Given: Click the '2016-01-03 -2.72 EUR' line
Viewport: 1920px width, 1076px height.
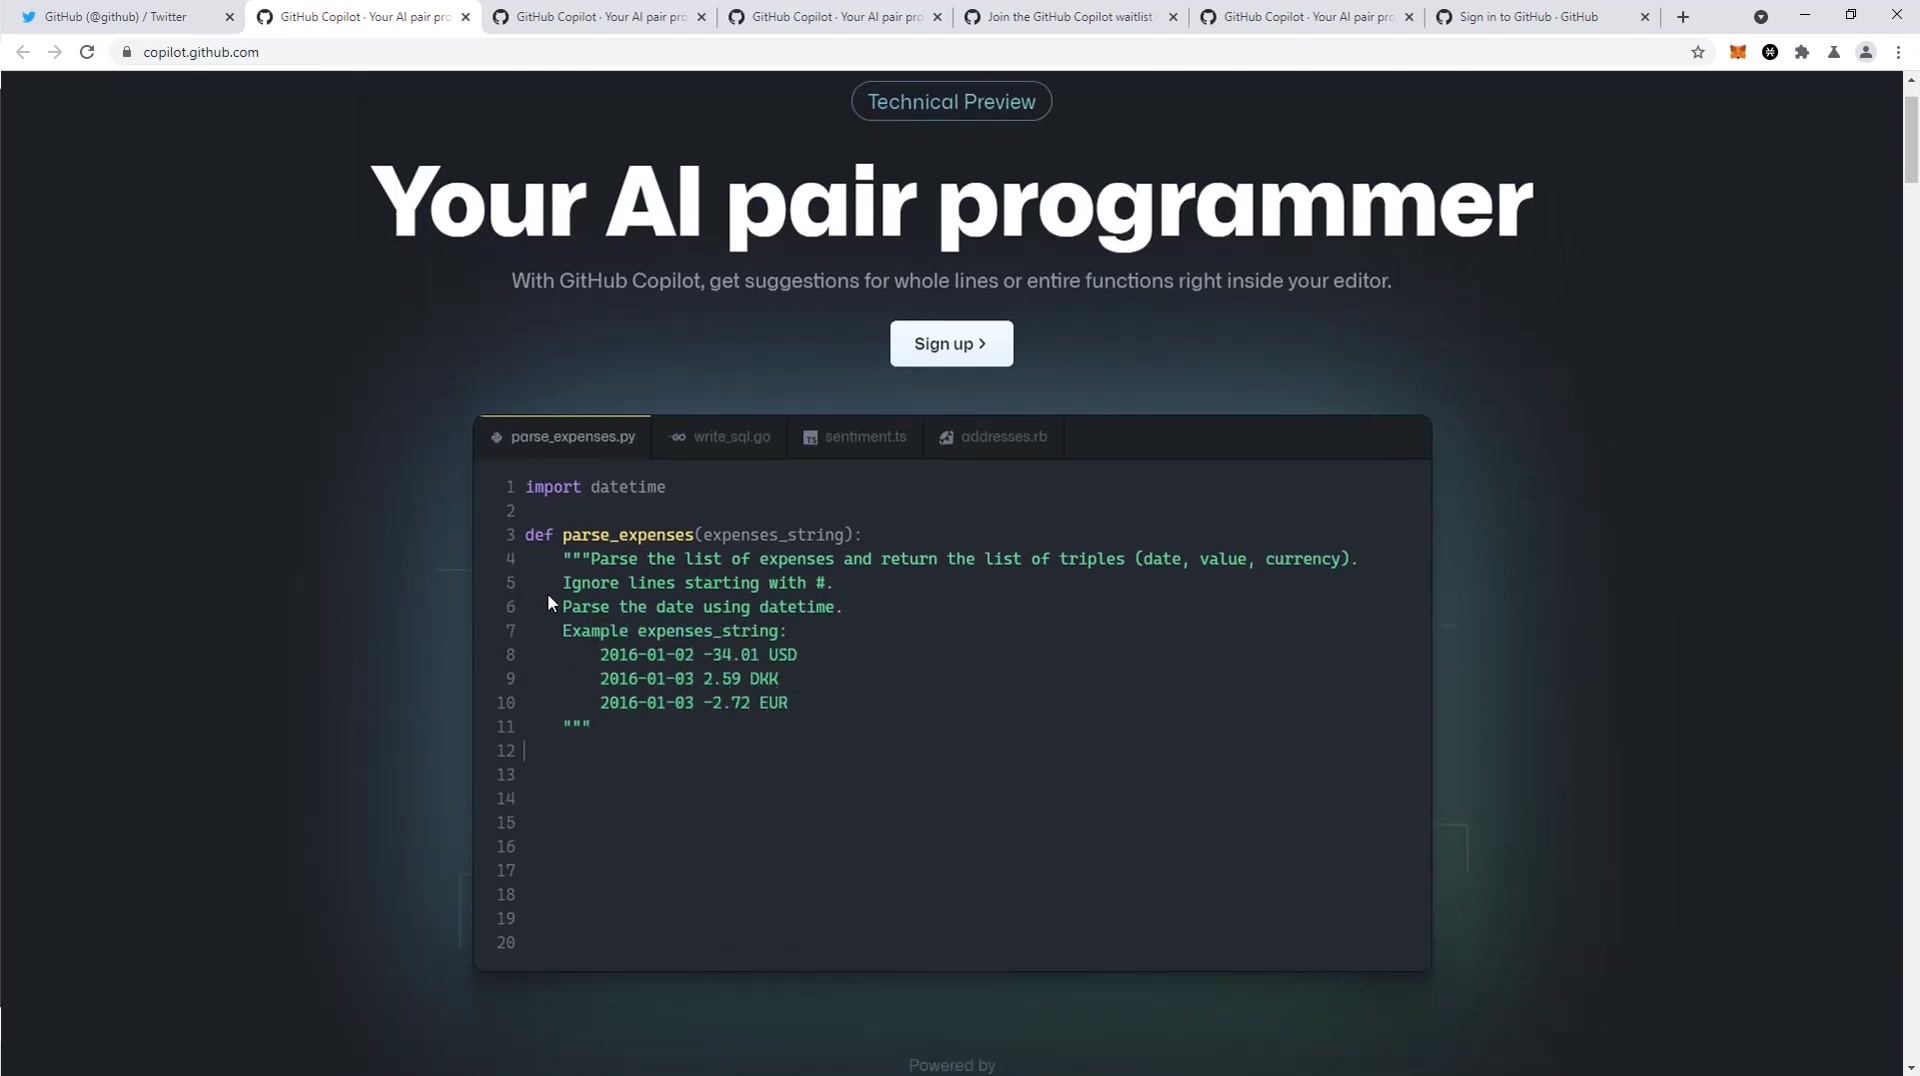Looking at the screenshot, I should 694,703.
